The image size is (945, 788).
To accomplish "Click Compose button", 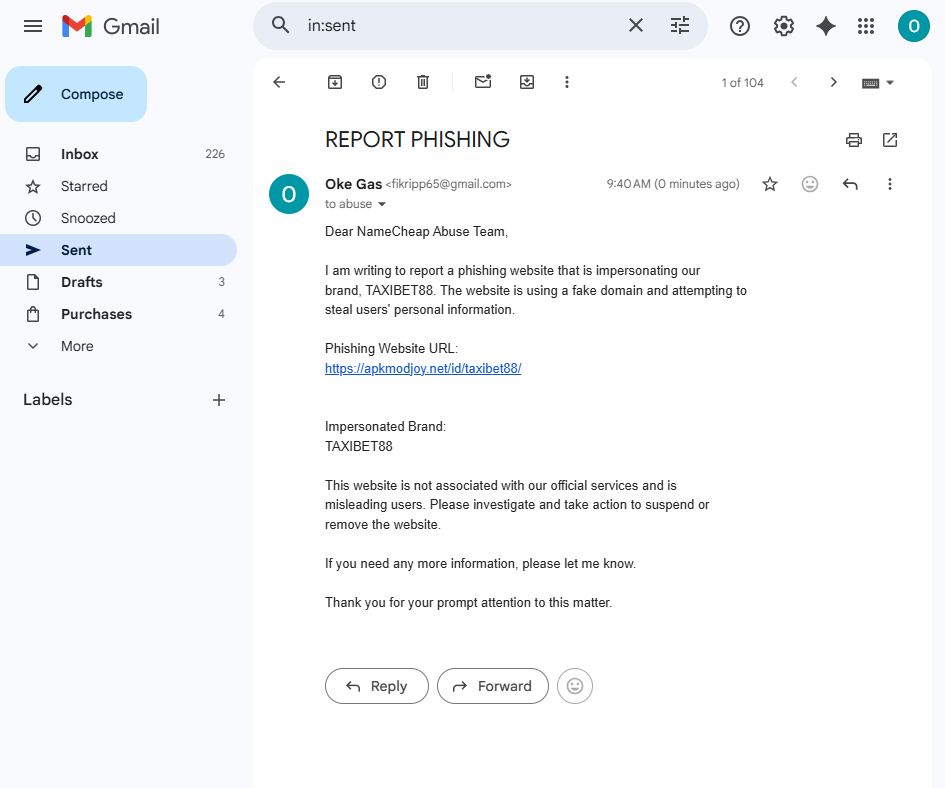I will [x=76, y=94].
